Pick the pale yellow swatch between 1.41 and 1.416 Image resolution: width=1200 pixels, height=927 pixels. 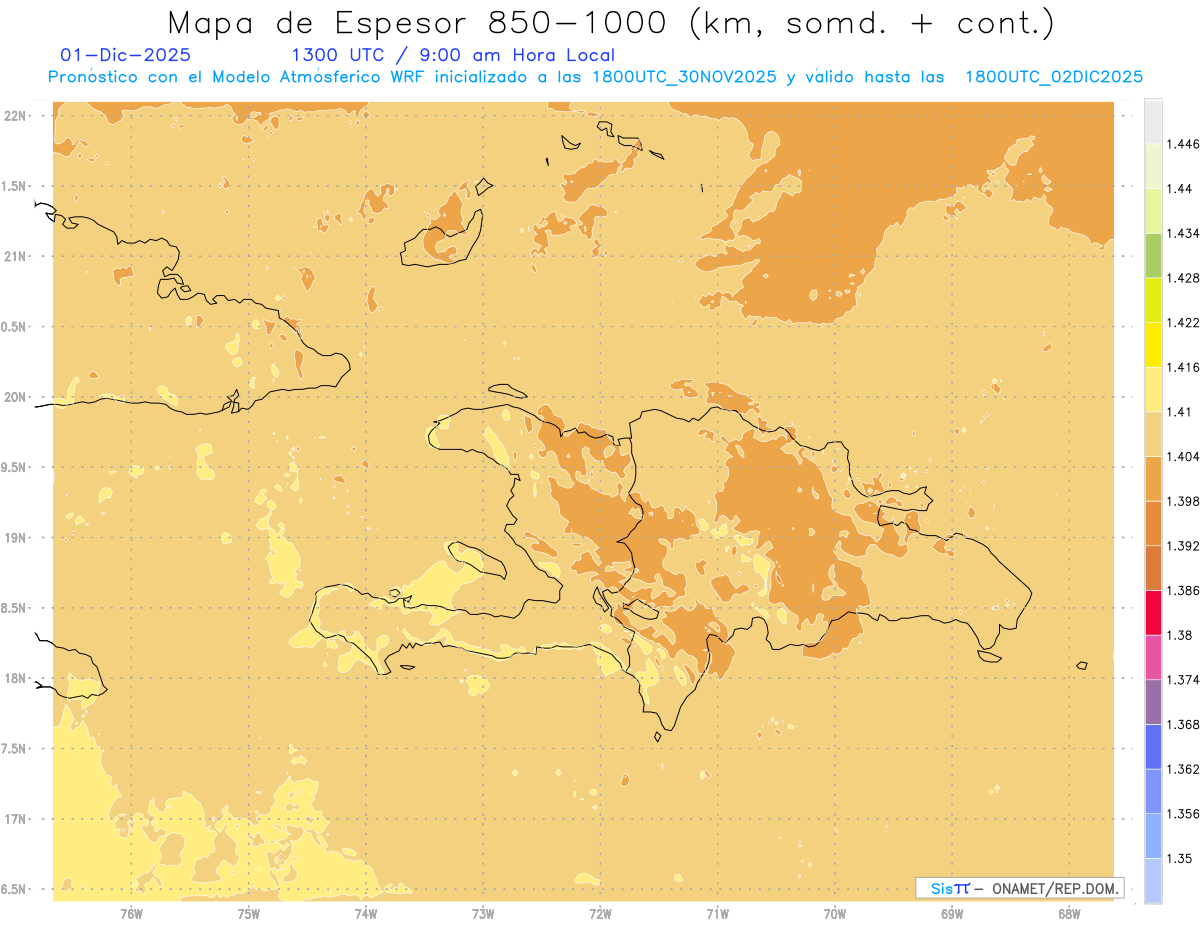click(1153, 389)
